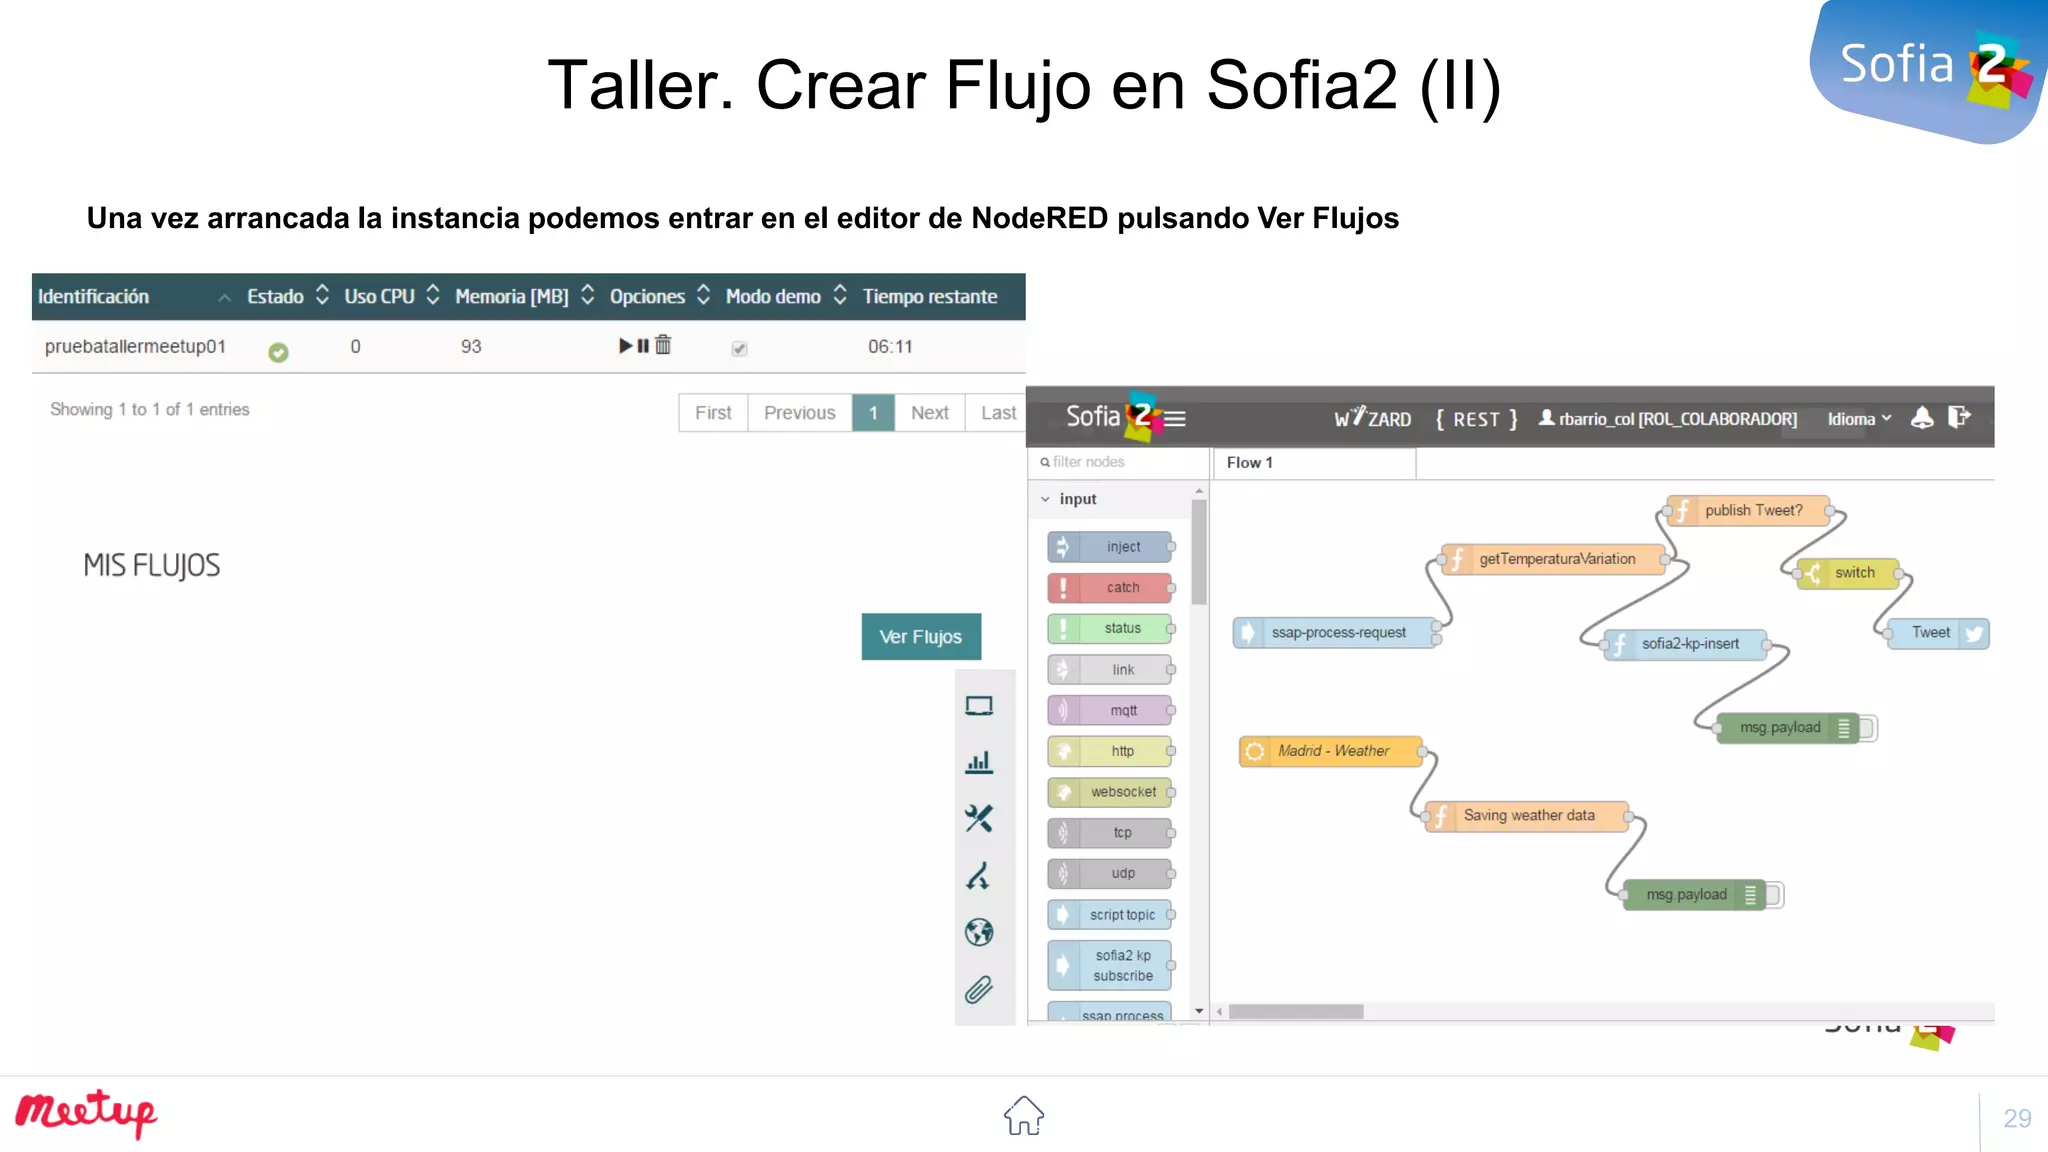Select the udp palette node
Image resolution: width=2048 pixels, height=1152 pixels.
[x=1110, y=874]
